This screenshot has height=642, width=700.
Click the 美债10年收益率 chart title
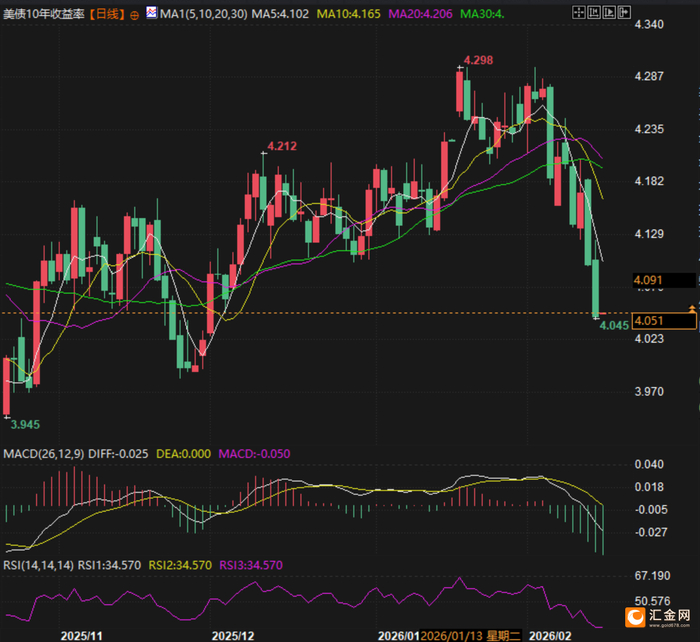tap(44, 14)
